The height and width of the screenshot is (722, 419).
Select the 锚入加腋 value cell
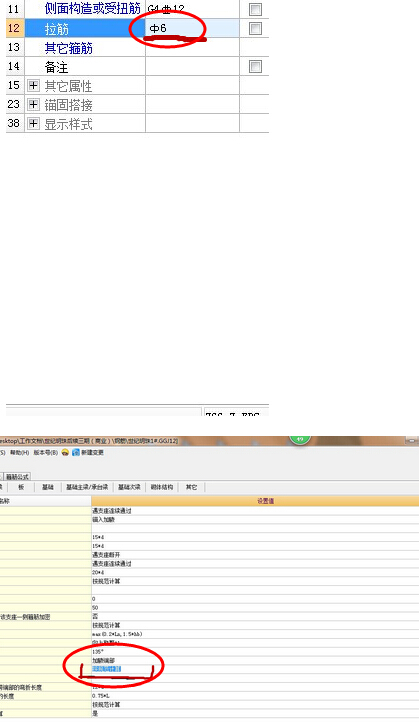pos(255,519)
